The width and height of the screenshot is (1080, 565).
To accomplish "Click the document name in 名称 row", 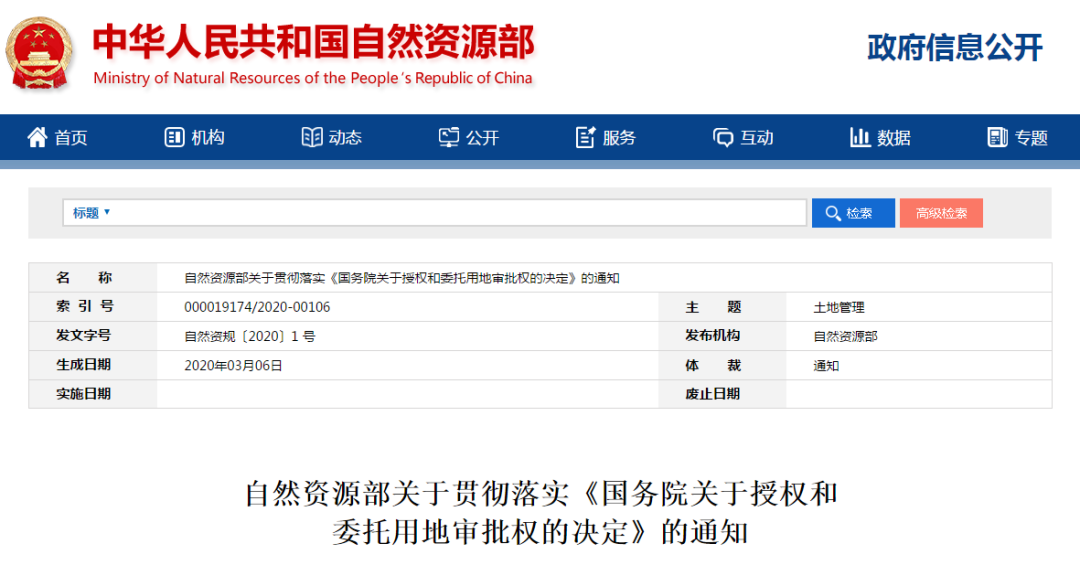I will point(402,278).
